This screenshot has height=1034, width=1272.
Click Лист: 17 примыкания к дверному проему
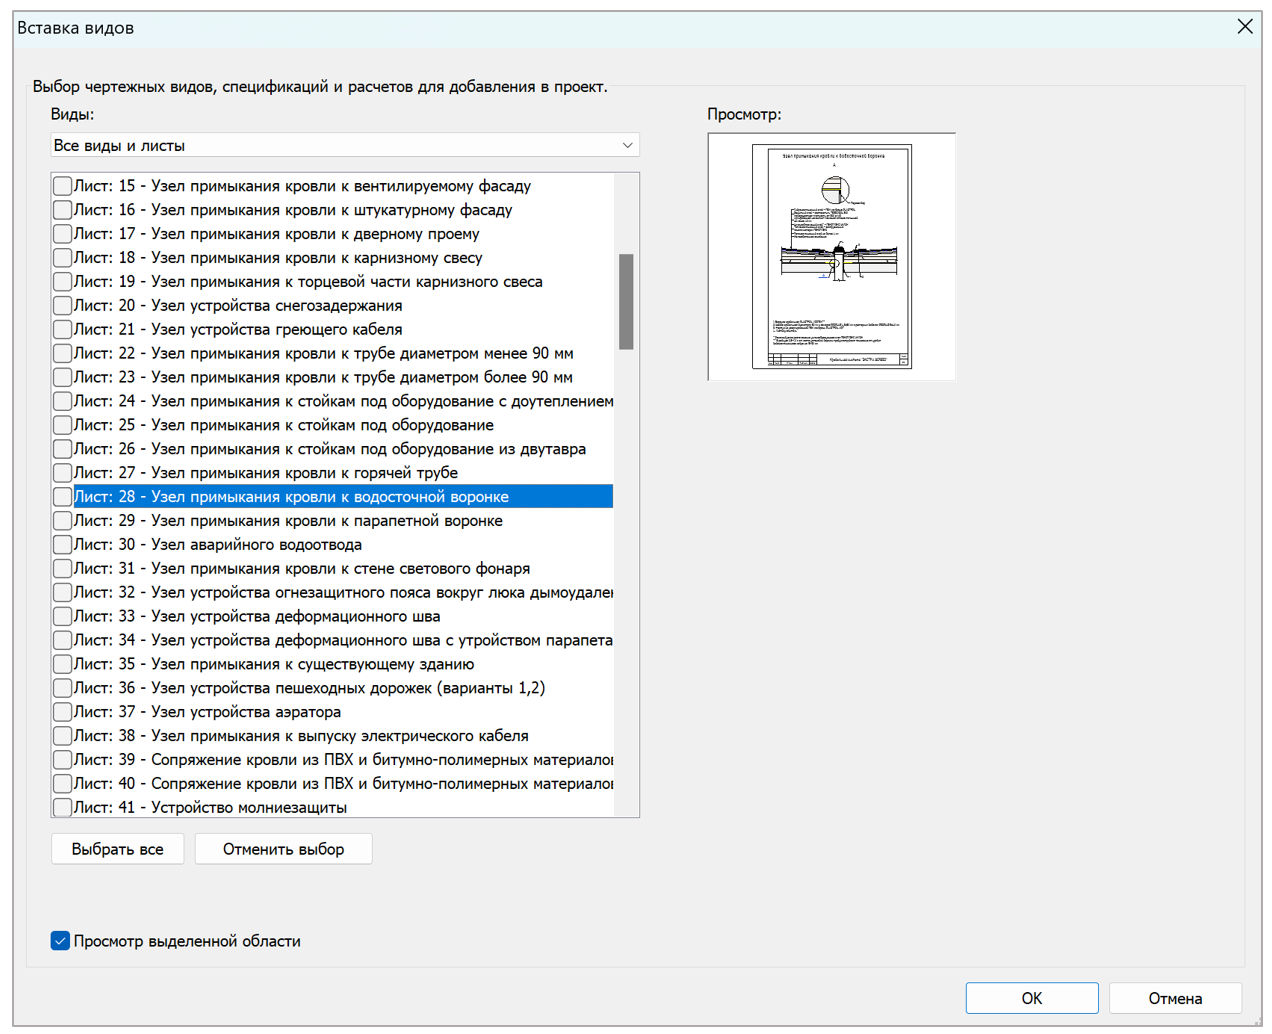pos(276,234)
